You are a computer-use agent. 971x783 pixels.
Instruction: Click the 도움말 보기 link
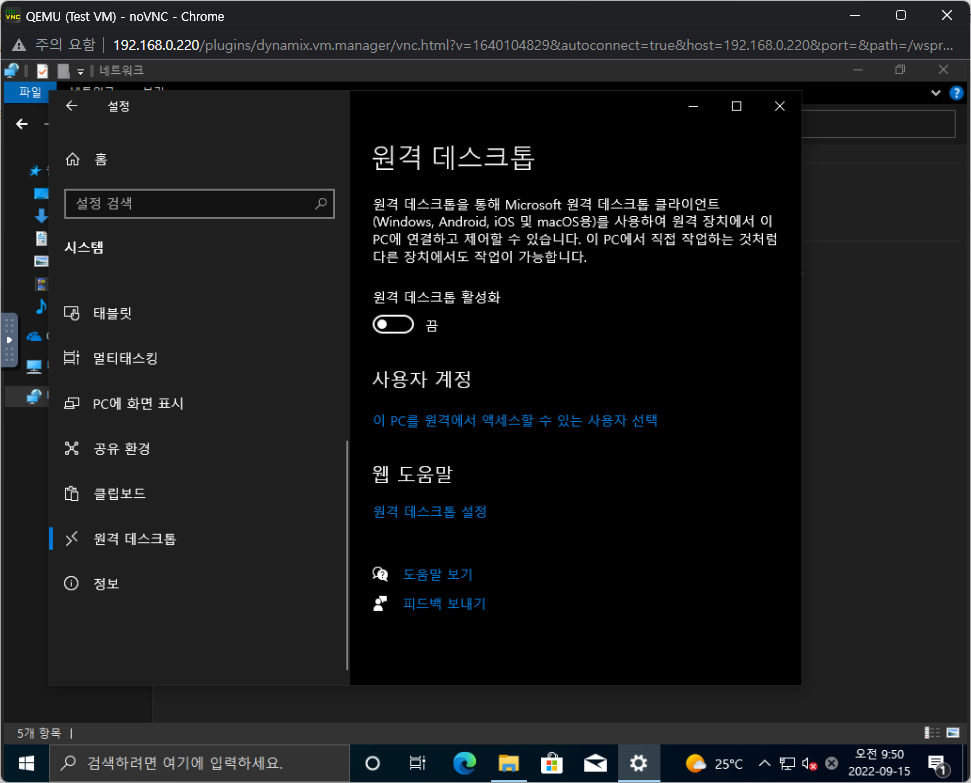[438, 575]
